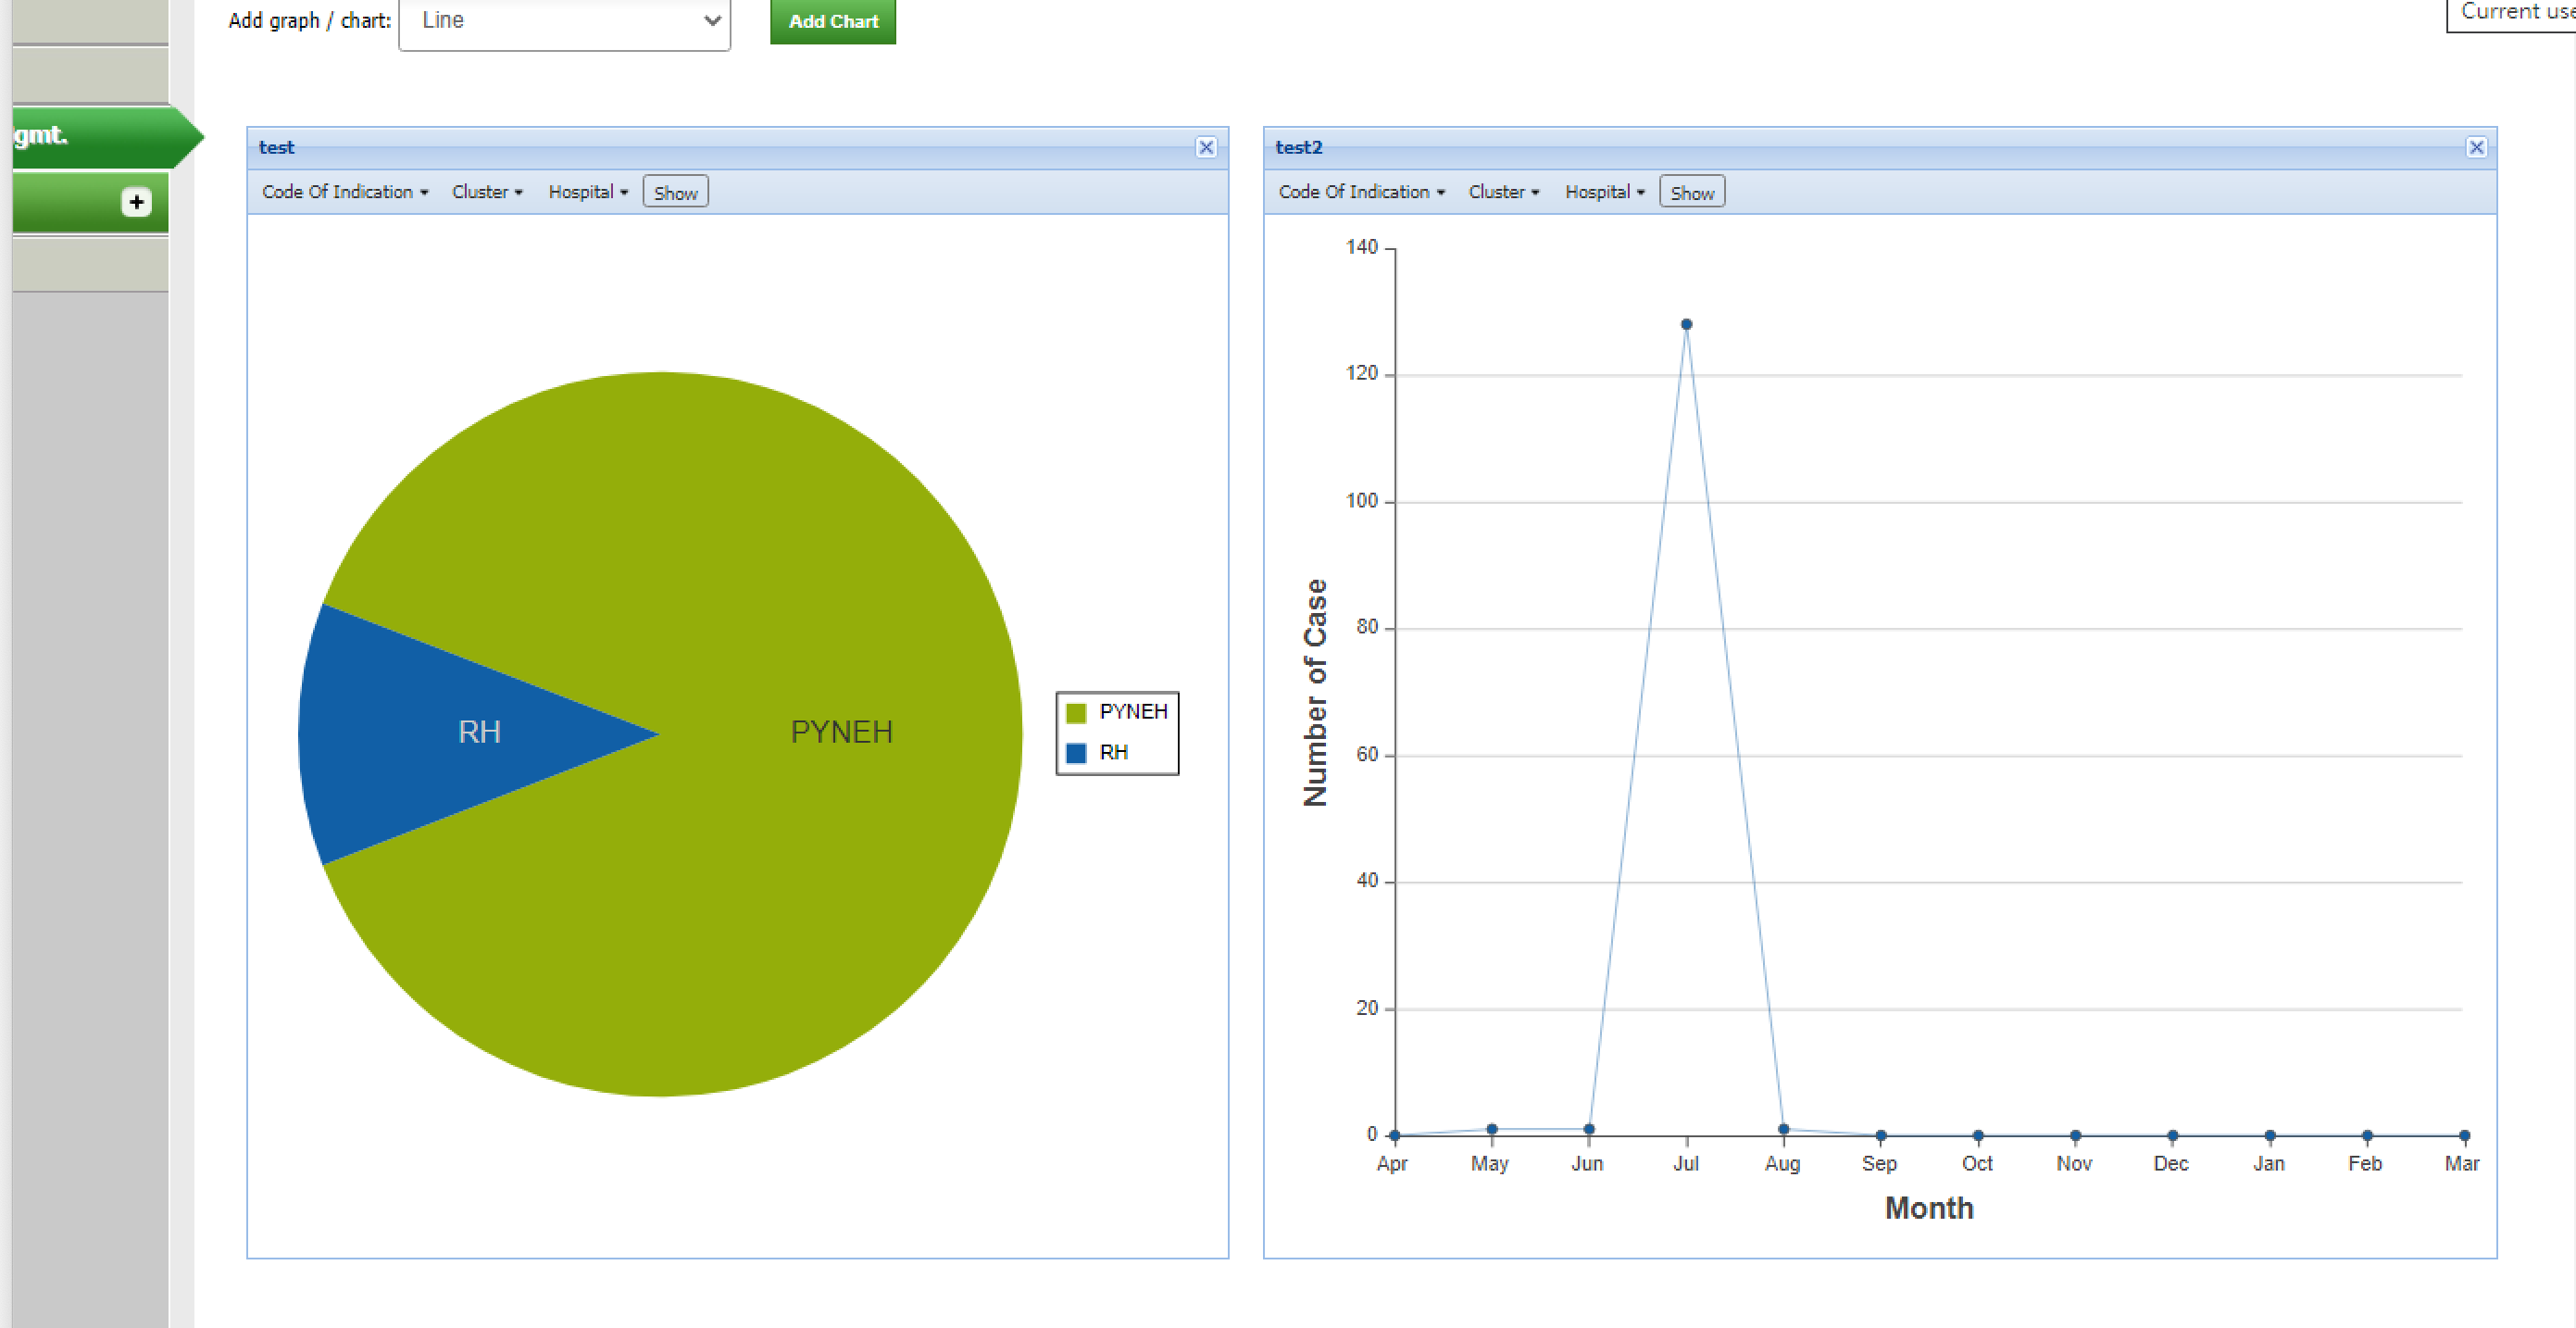Image resolution: width=2576 pixels, height=1328 pixels.
Task: Click the RH legend text
Action: (x=1113, y=753)
